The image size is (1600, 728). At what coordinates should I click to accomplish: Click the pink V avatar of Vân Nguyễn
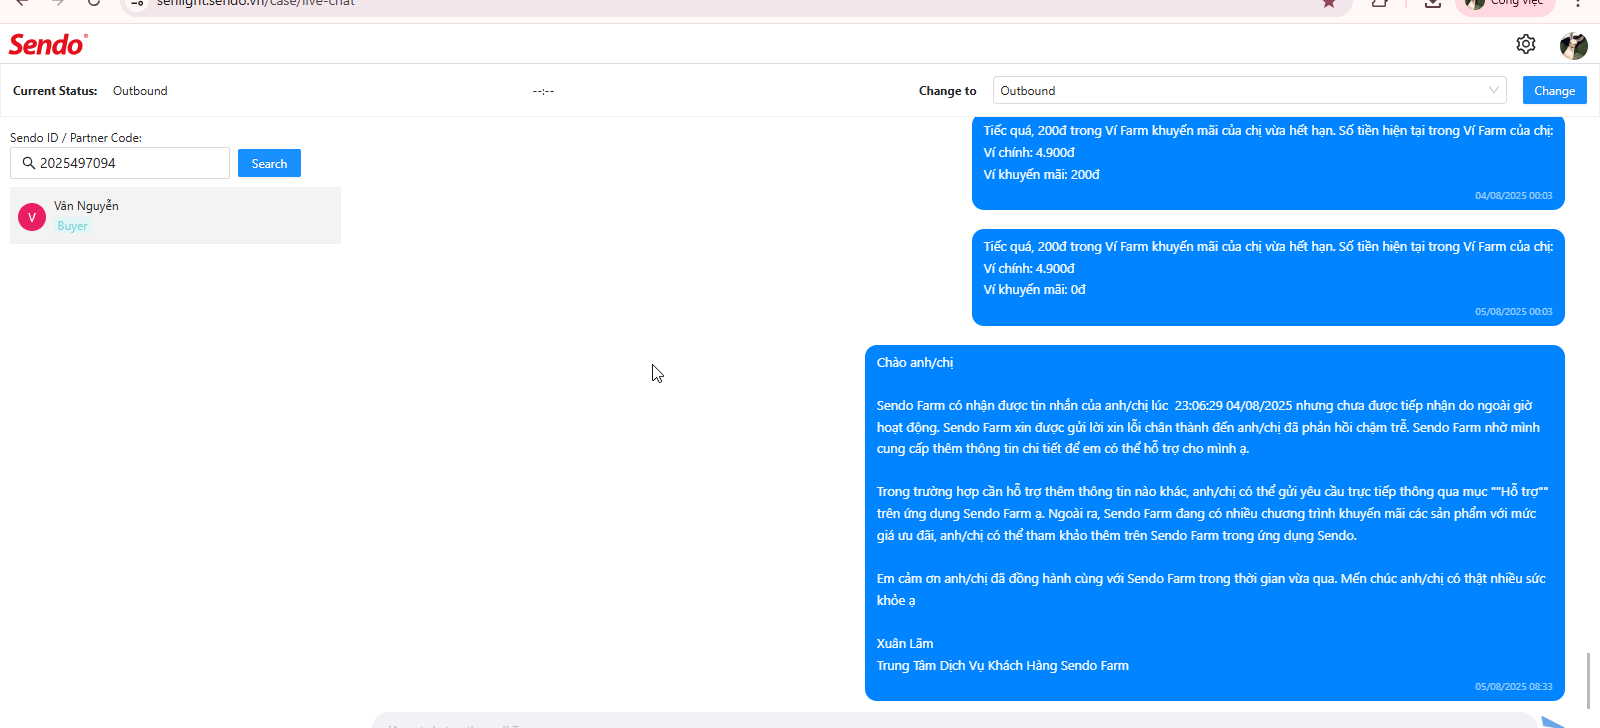(32, 217)
